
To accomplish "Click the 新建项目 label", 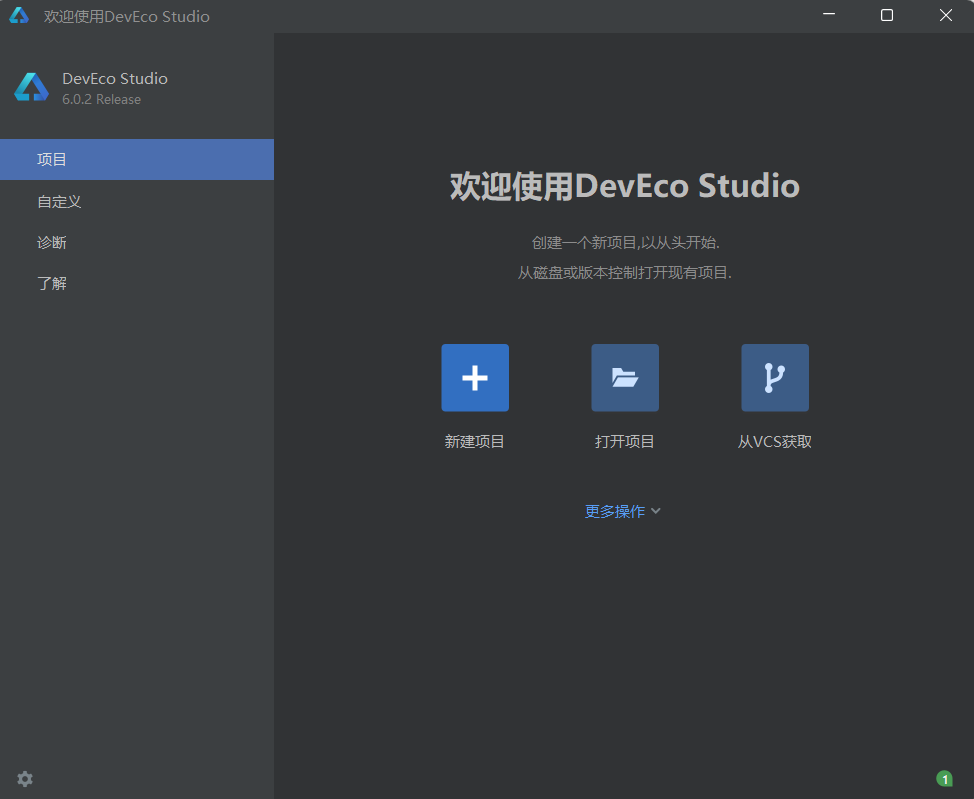I will 475,442.
